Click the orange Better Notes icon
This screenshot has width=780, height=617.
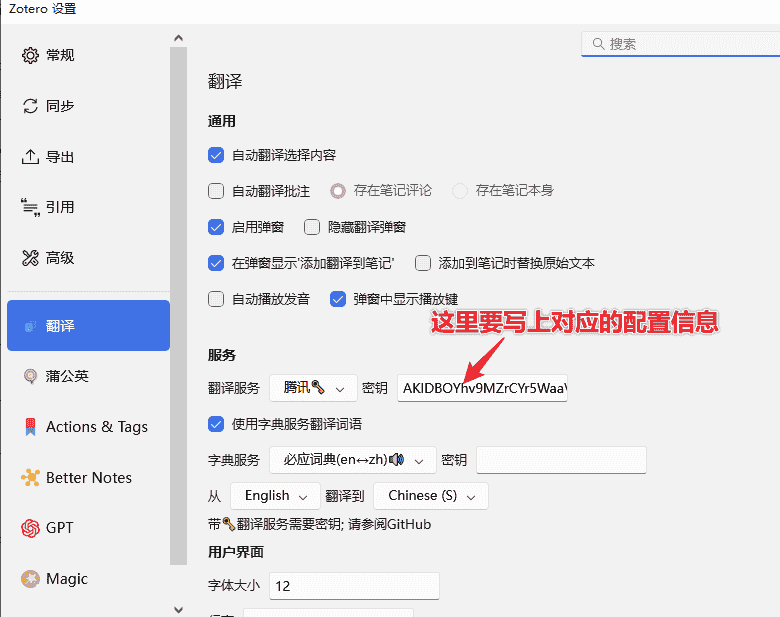pyautogui.click(x=30, y=478)
